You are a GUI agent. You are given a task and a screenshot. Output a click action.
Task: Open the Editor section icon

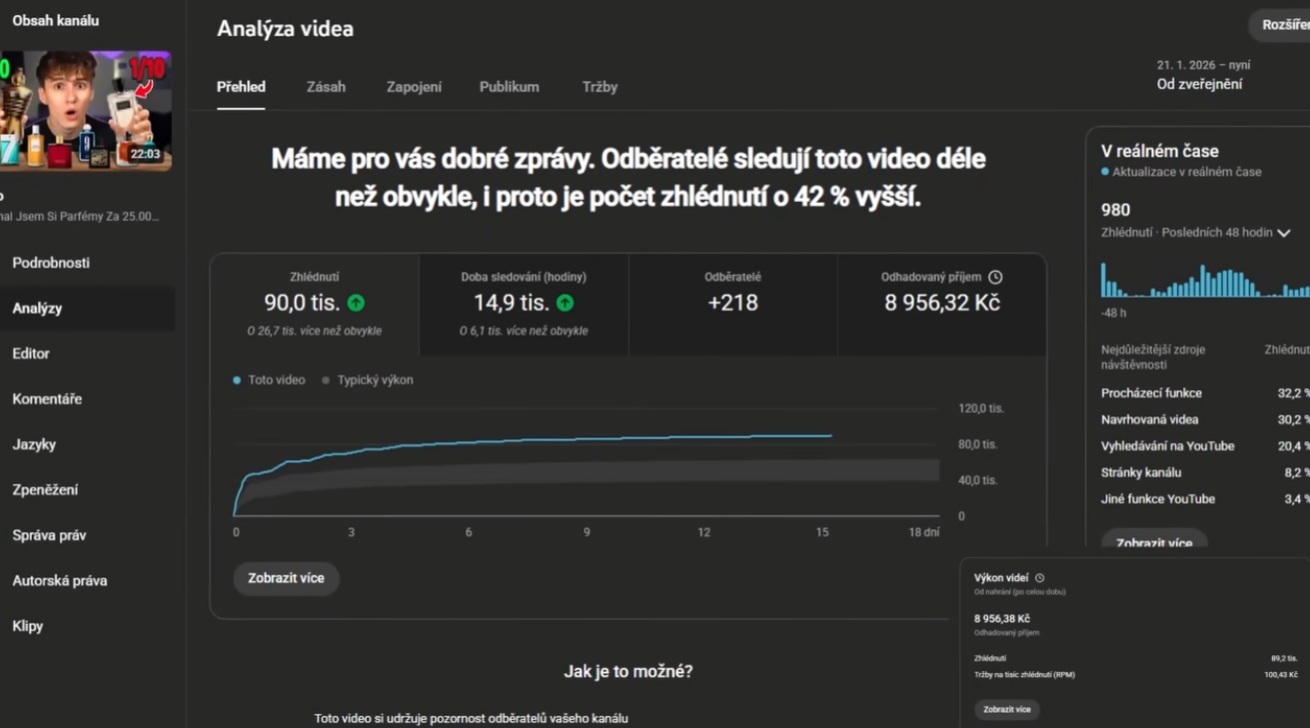30,353
